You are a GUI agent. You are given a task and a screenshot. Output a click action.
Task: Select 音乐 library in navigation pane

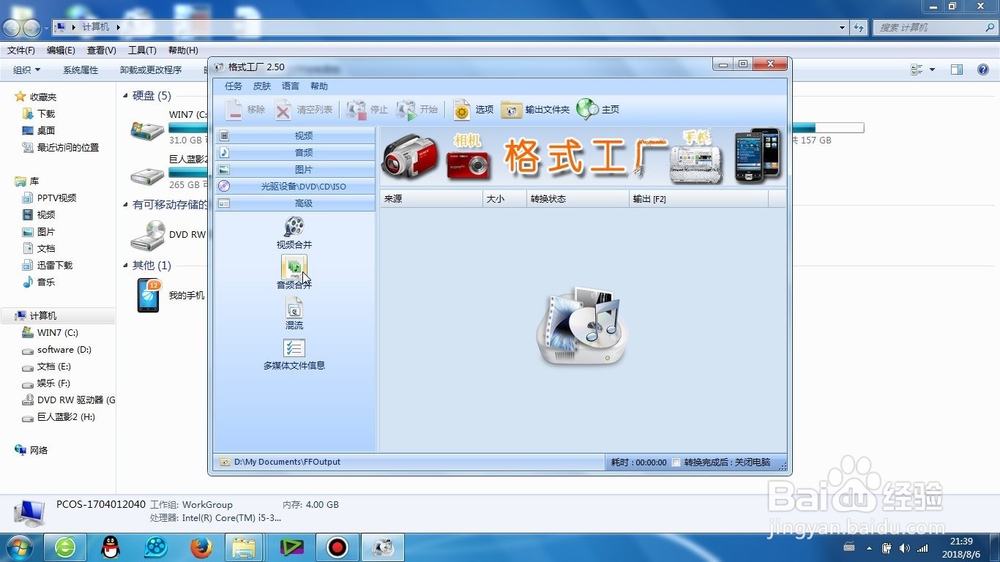(x=46, y=281)
